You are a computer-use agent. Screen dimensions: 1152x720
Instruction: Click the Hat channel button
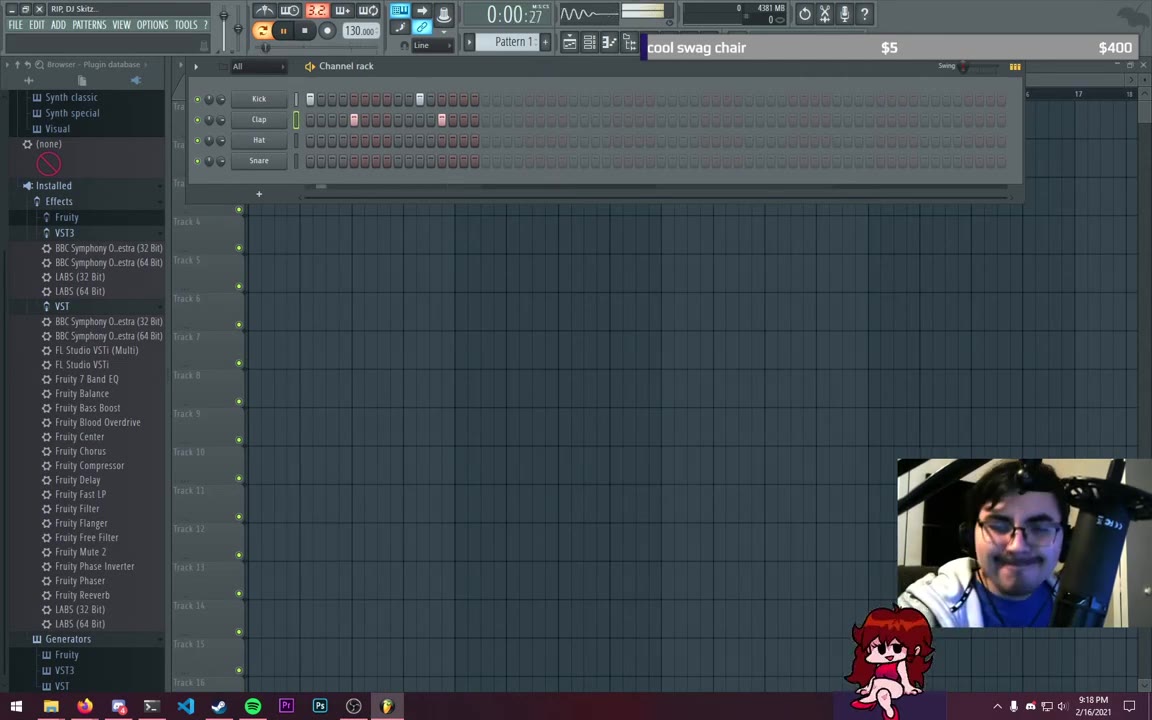(x=259, y=140)
